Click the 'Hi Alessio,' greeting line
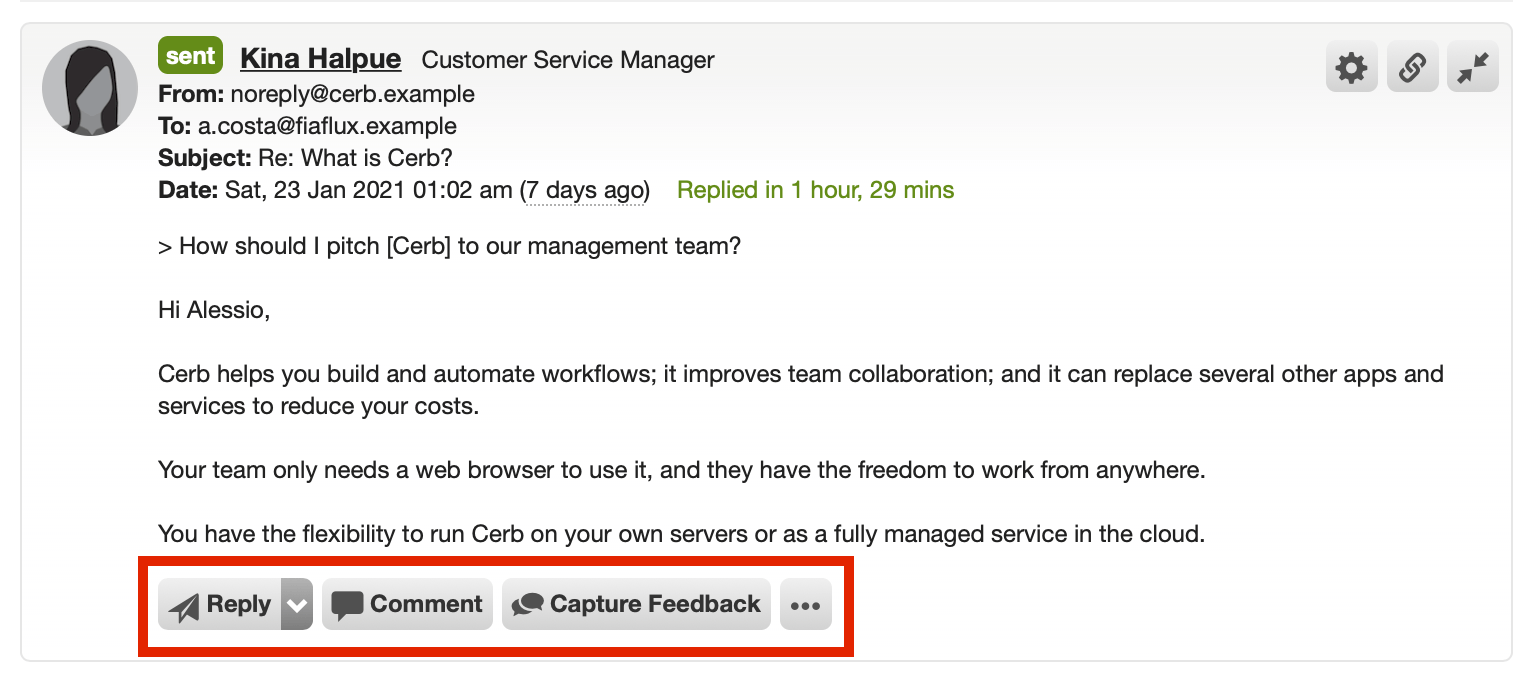This screenshot has width=1532, height=676. (x=214, y=310)
